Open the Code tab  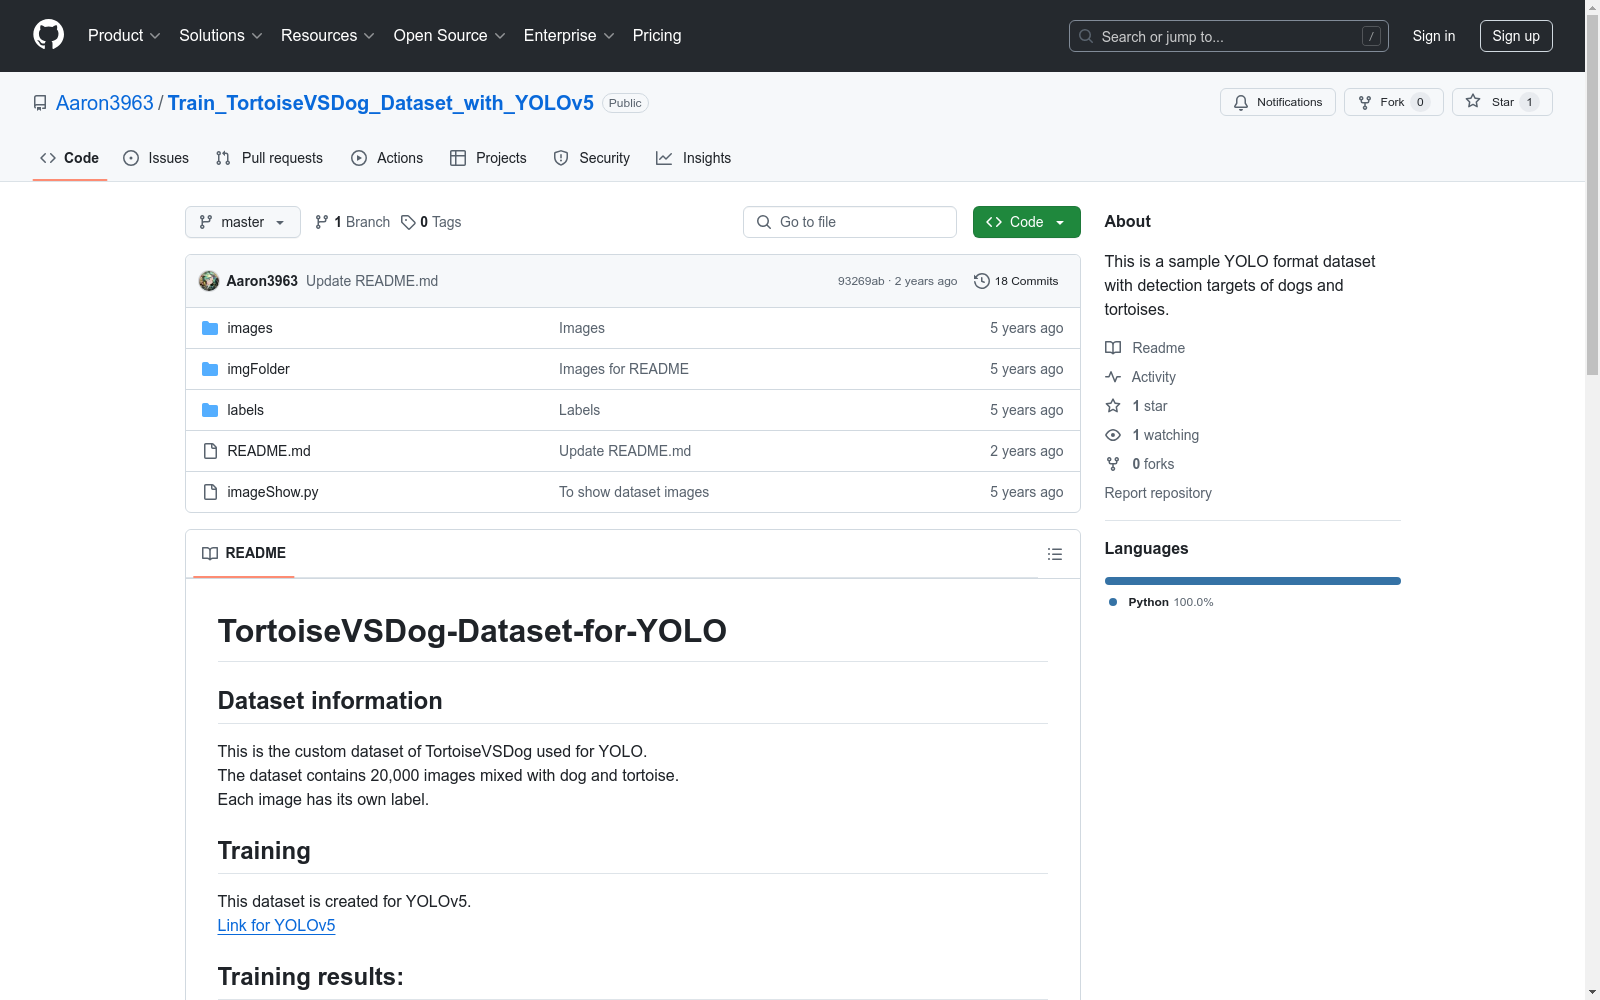[x=69, y=158]
